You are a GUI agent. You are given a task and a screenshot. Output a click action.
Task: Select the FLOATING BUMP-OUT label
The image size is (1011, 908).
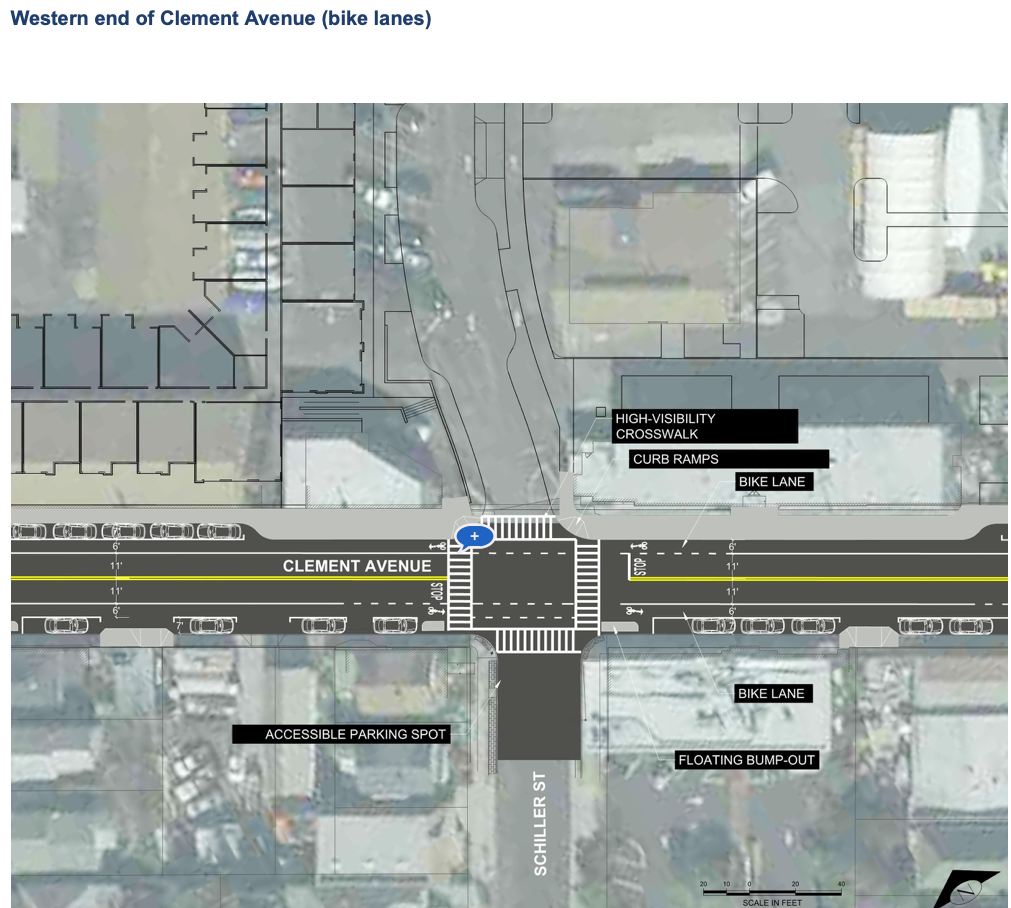pos(747,760)
